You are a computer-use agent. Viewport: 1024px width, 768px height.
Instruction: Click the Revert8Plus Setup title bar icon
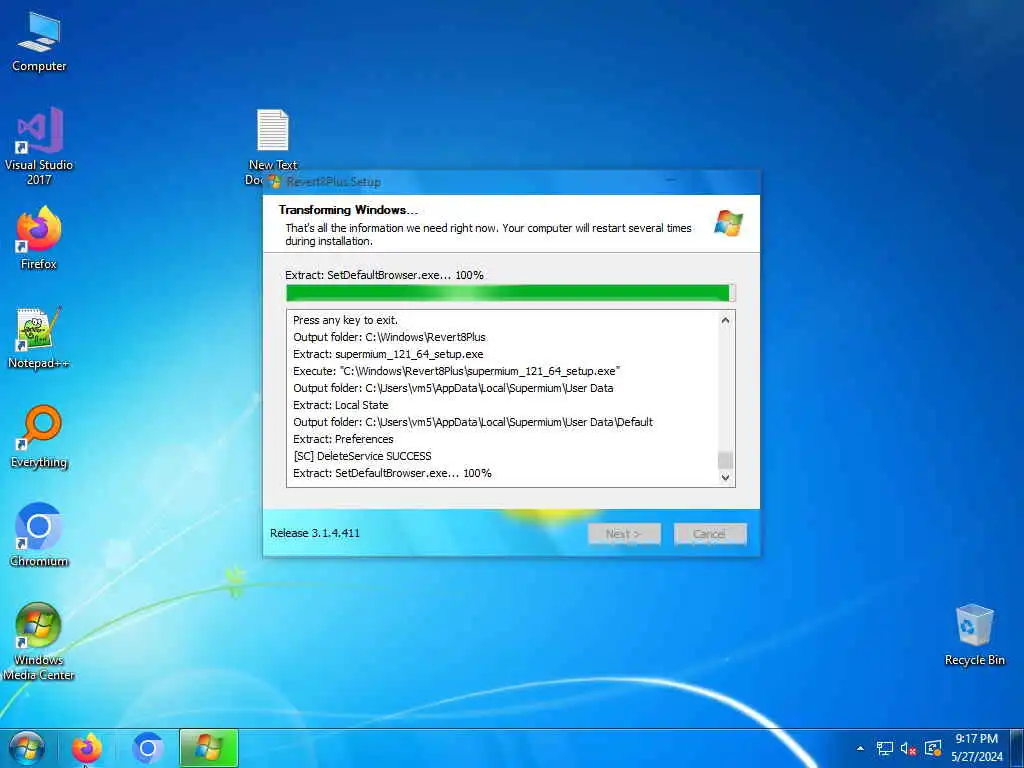point(275,182)
